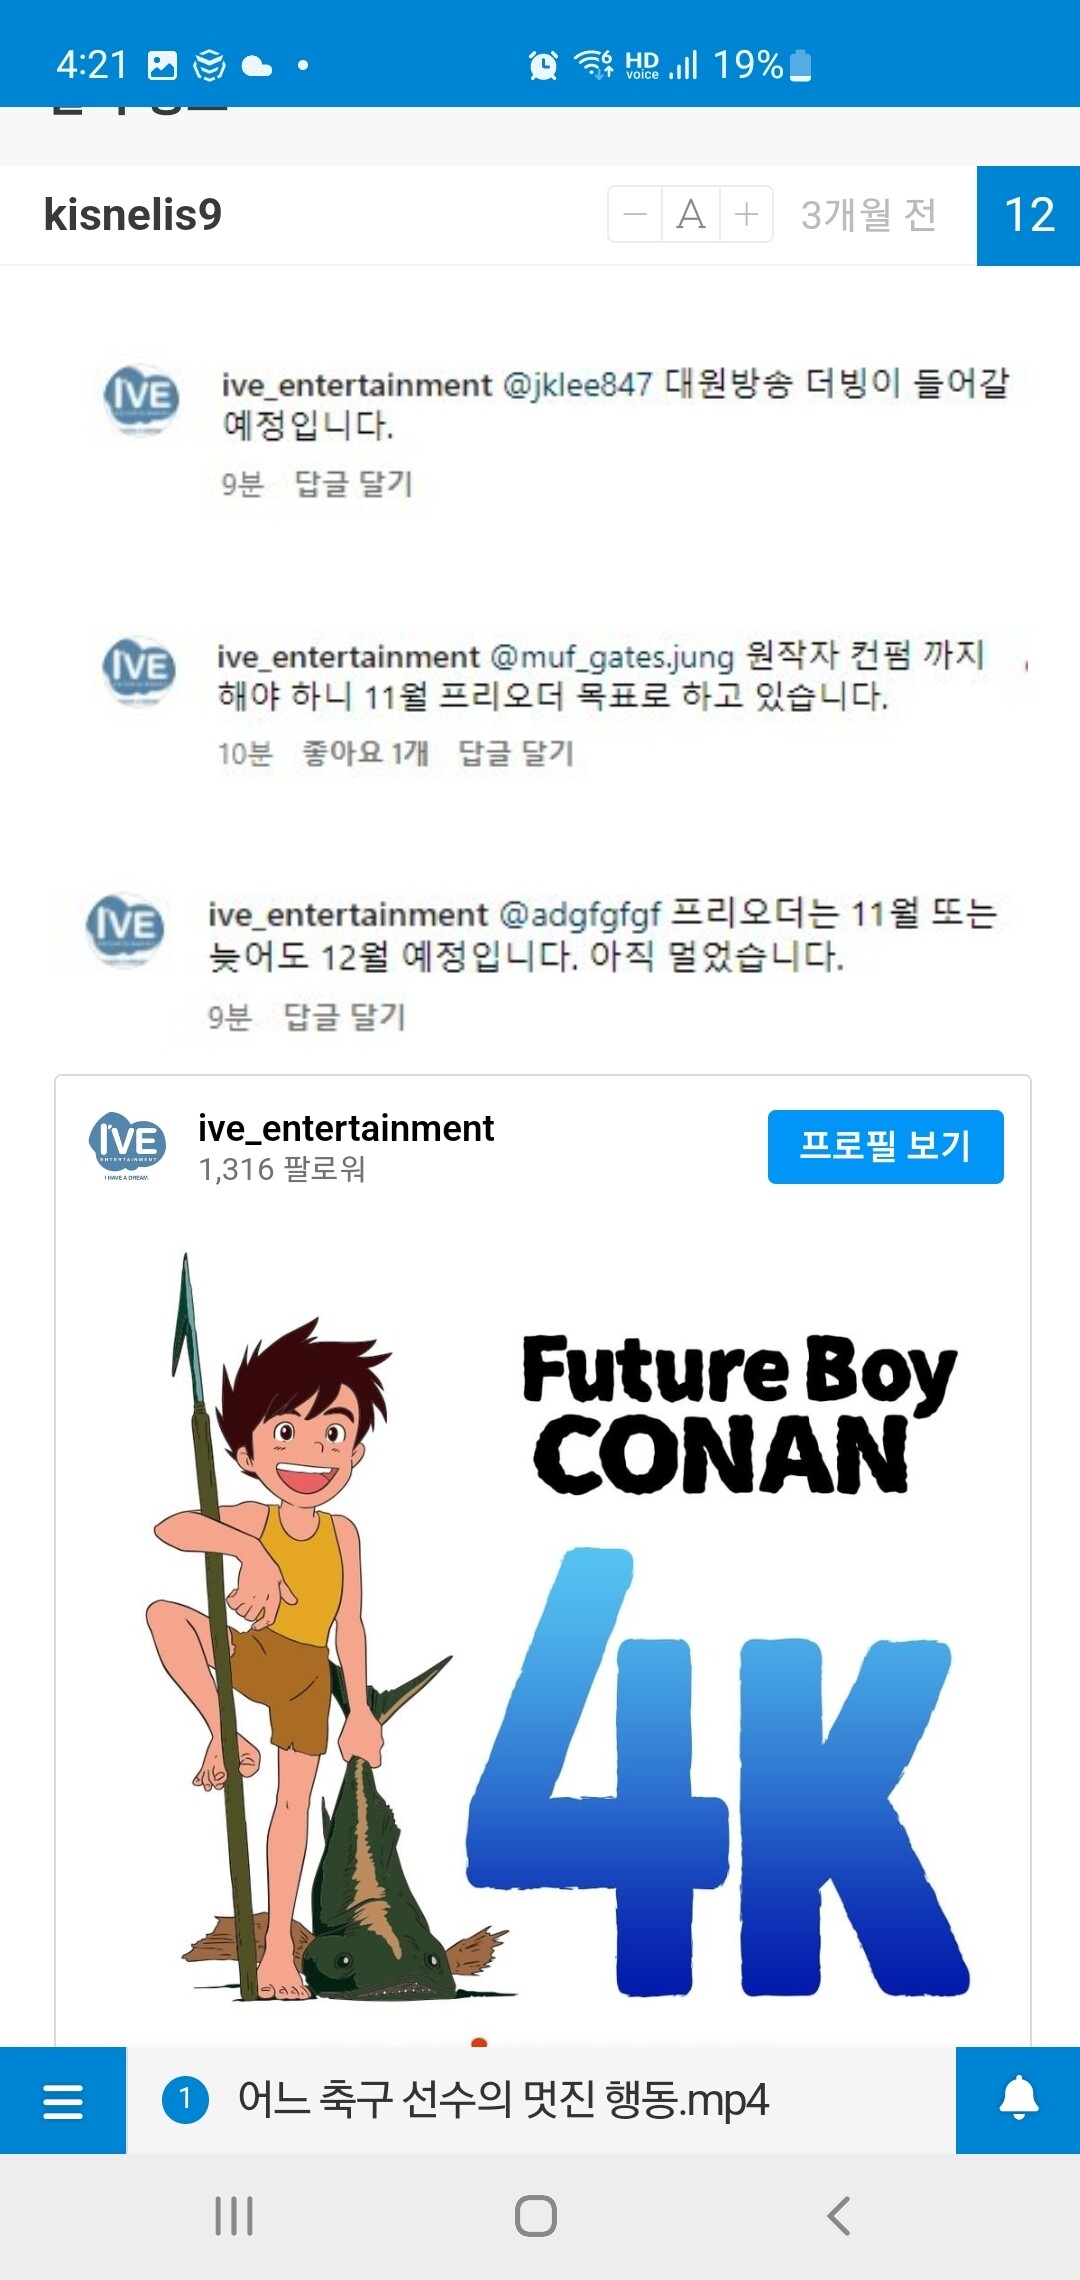Tap IVE logo avatar in embed header
The image size is (1080, 2280).
128,1144
